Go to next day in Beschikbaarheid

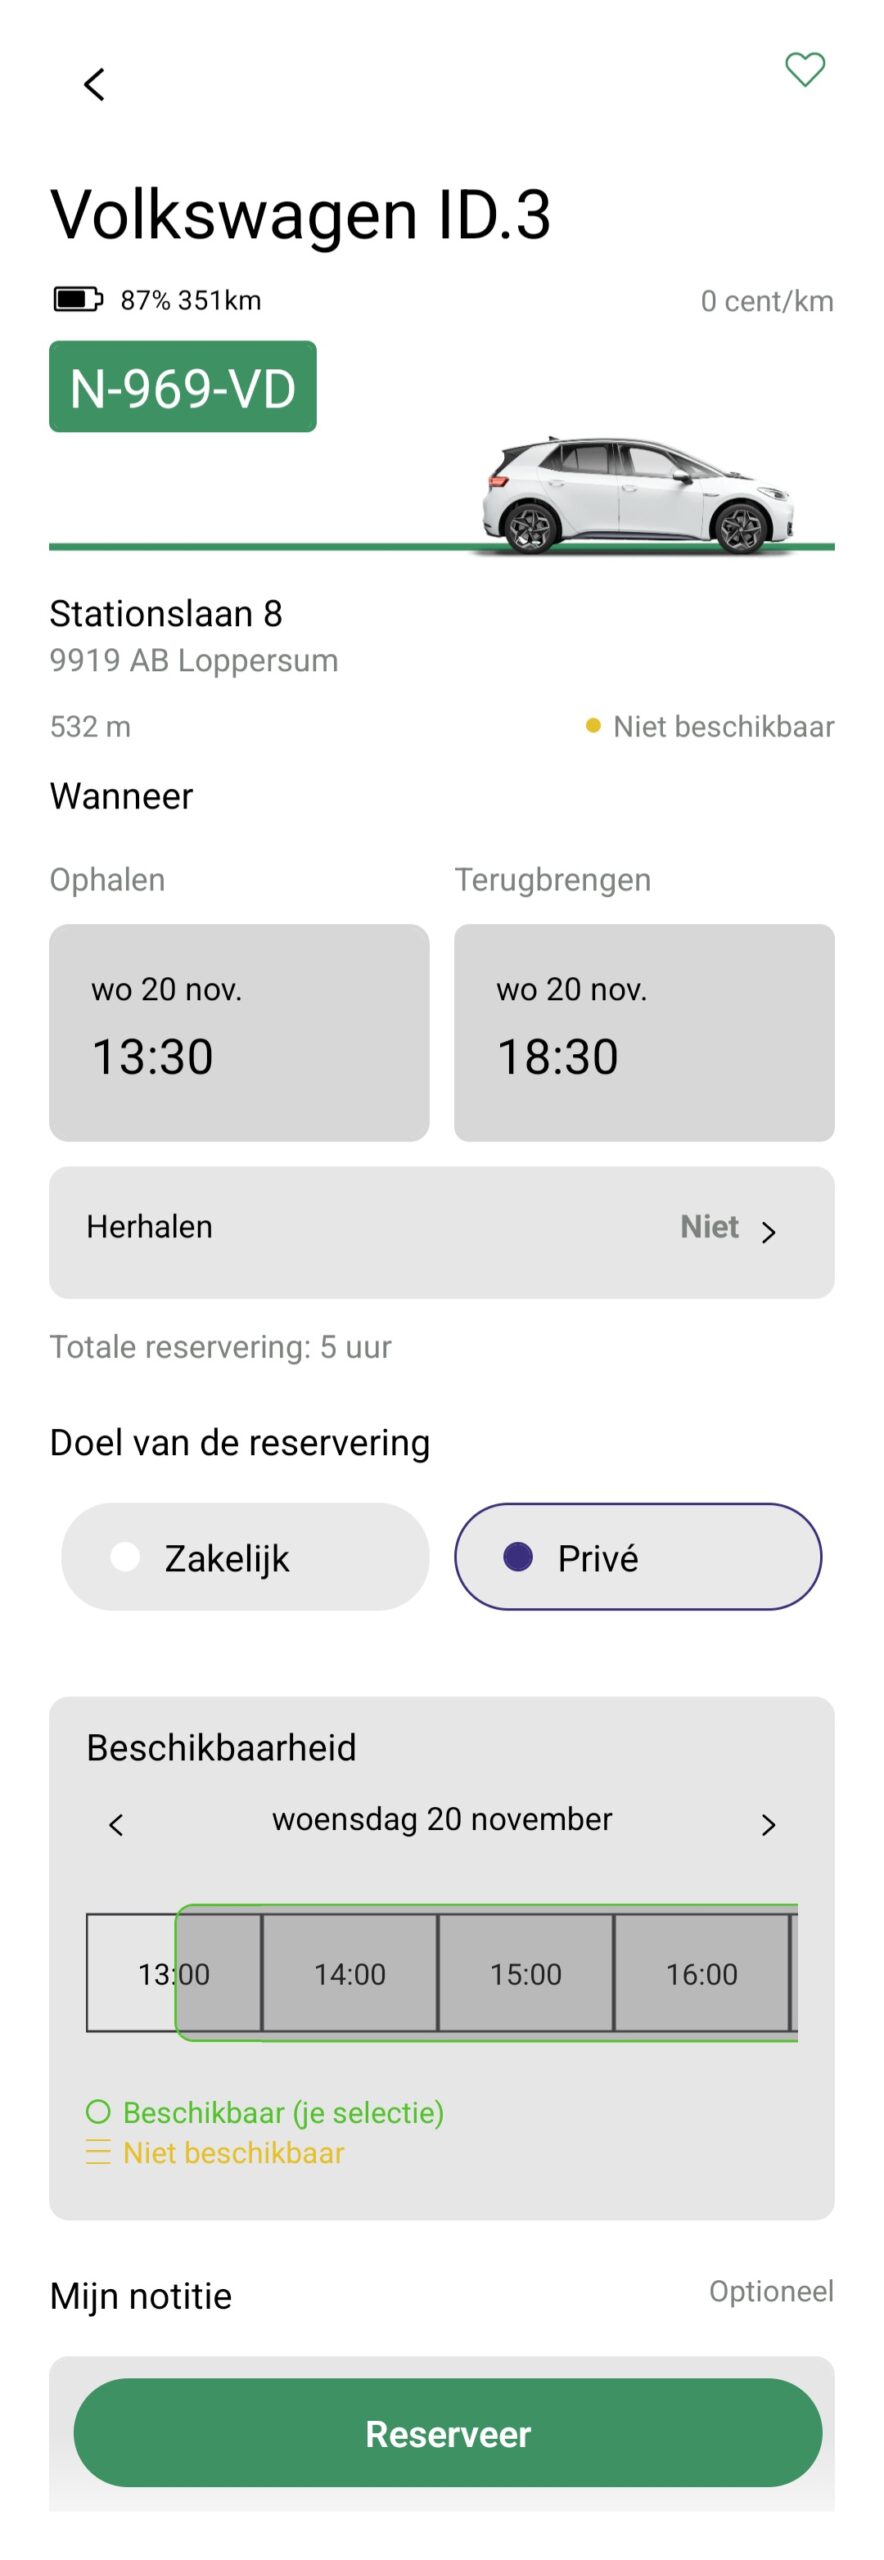click(768, 1825)
